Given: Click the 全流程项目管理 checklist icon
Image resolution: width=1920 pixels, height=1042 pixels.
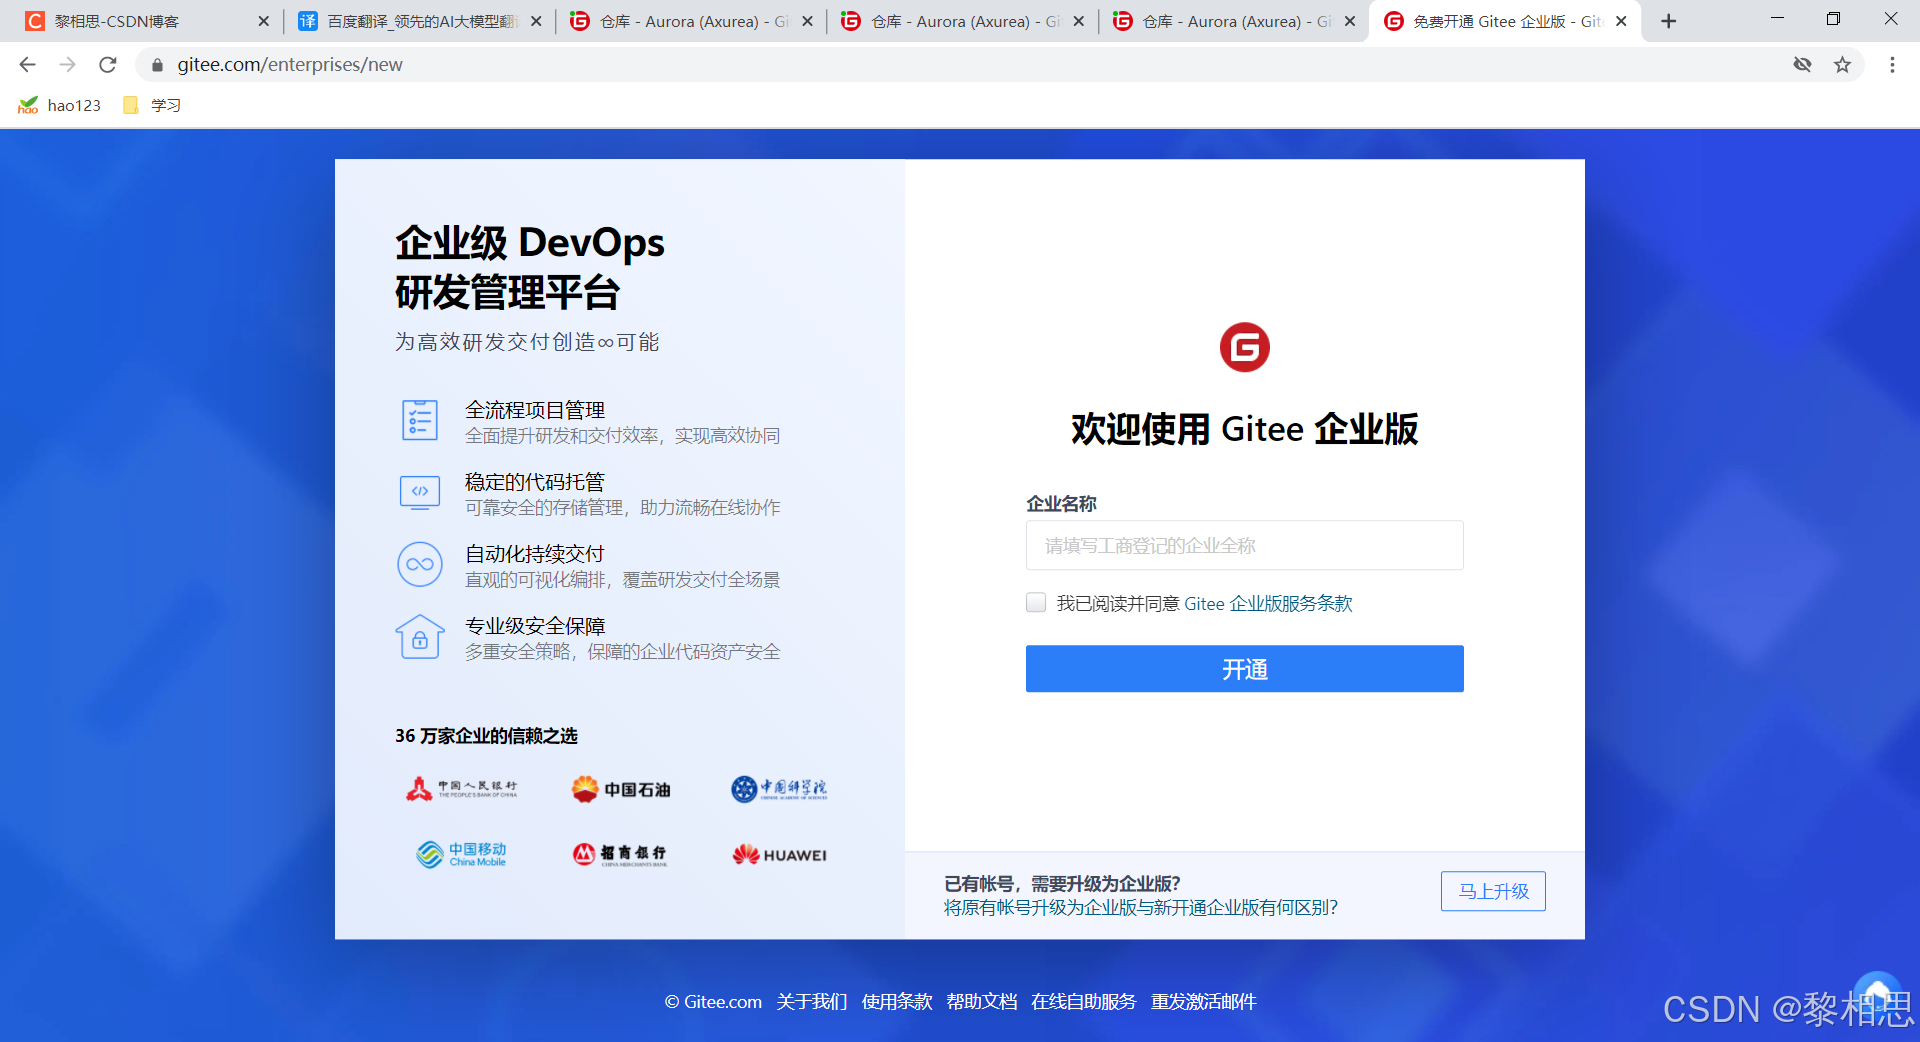Looking at the screenshot, I should pyautogui.click(x=420, y=420).
